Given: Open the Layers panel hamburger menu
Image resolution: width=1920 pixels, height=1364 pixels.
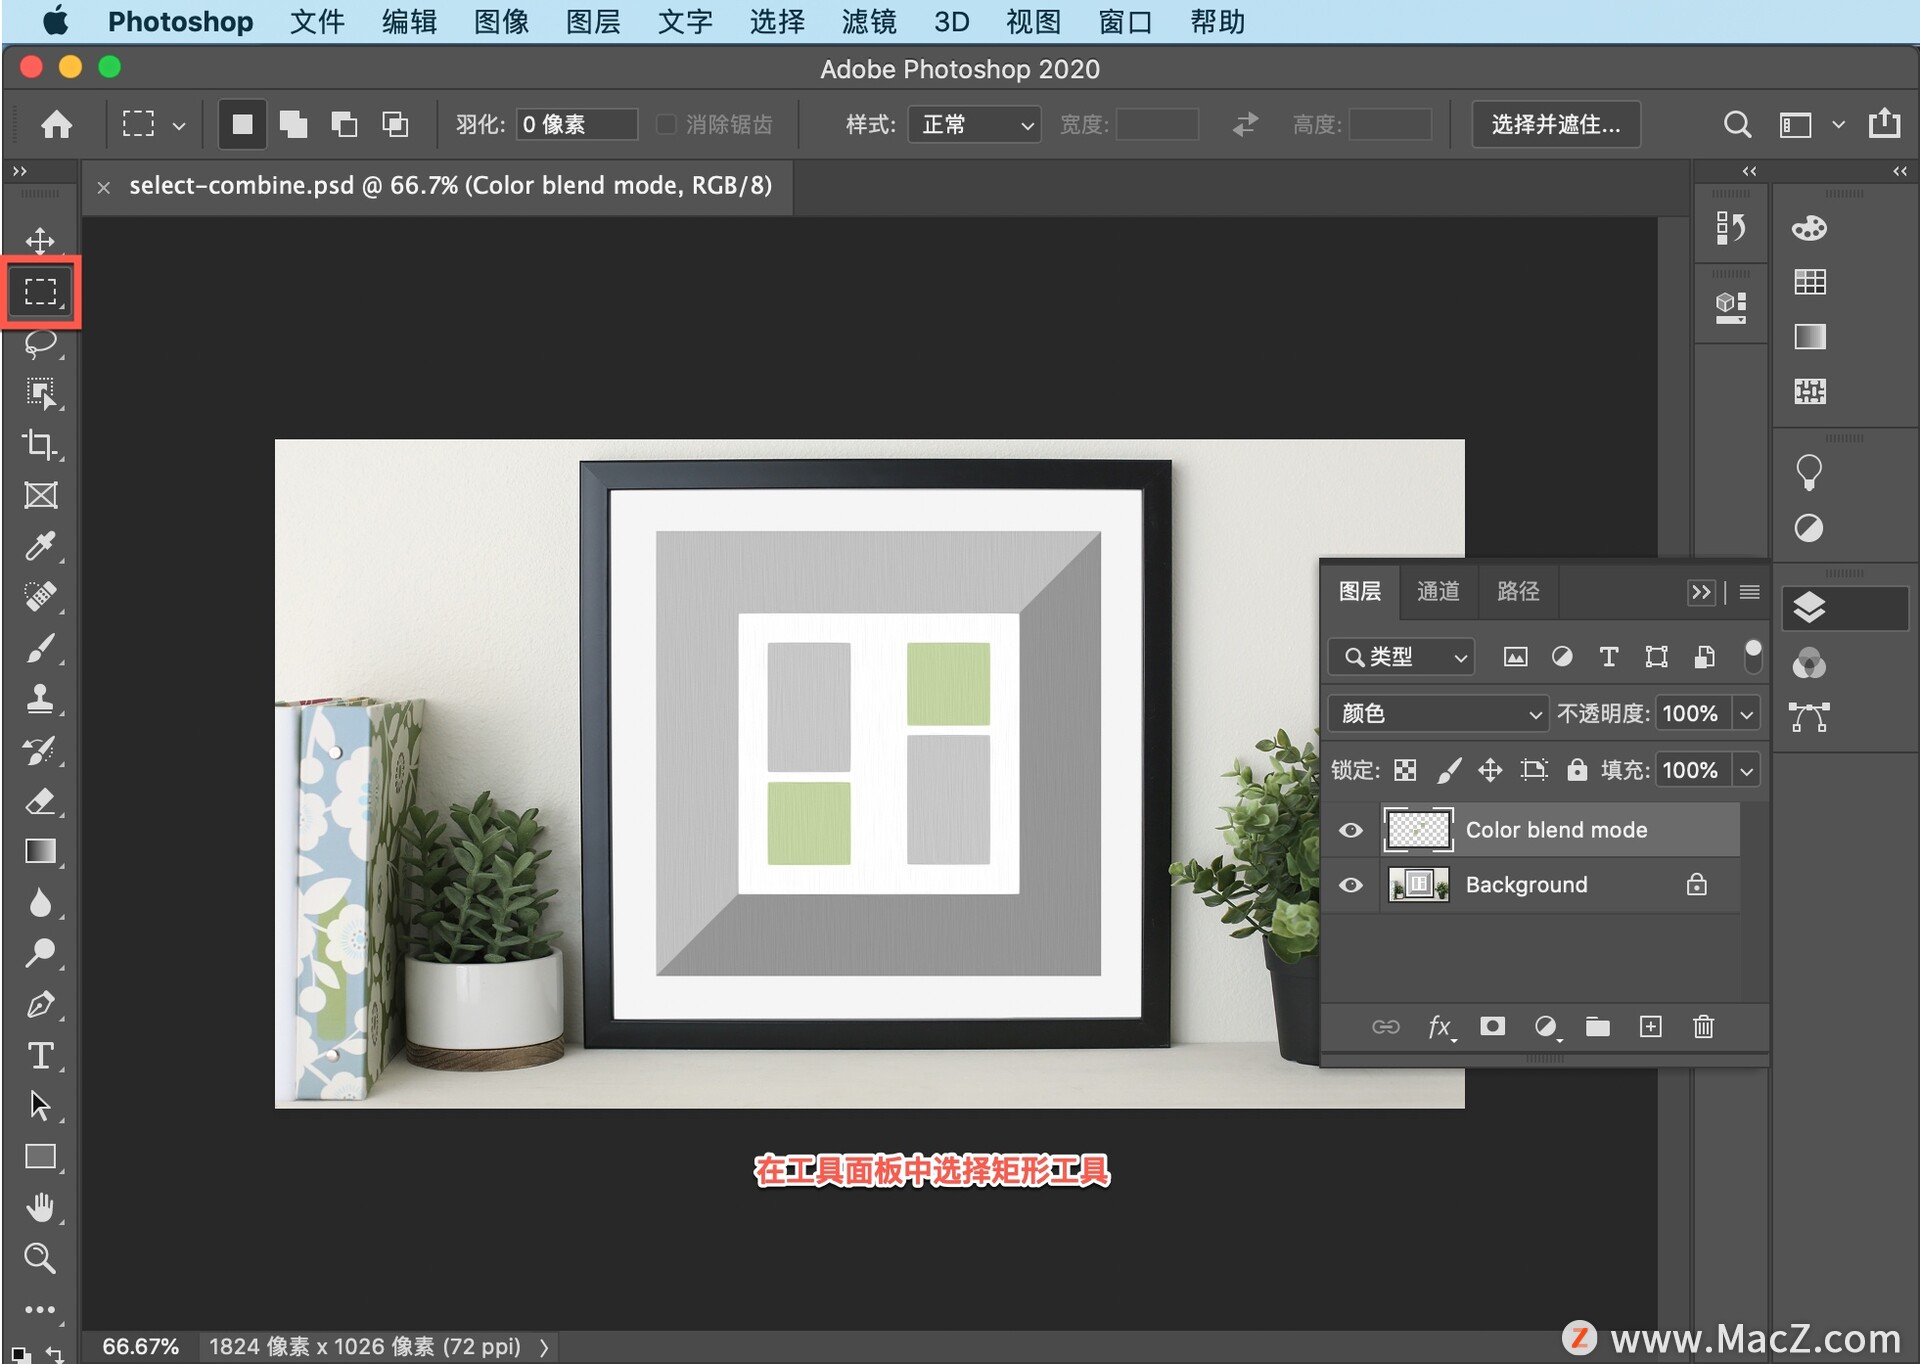Looking at the screenshot, I should pos(1749,592).
